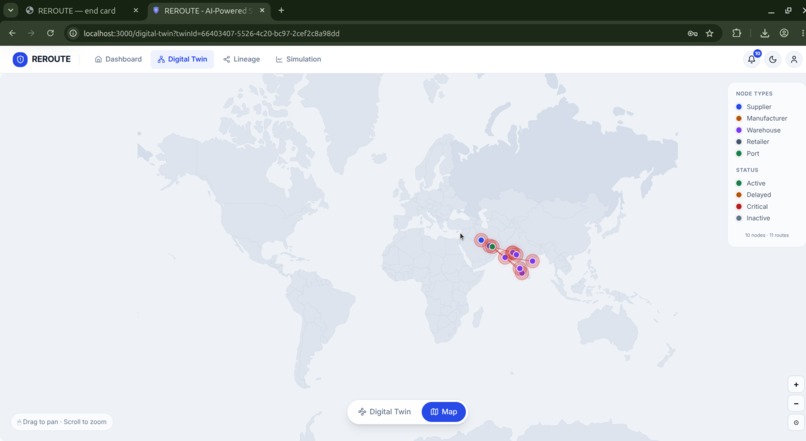Click 'Supplier' in the legend

pyautogui.click(x=759, y=107)
